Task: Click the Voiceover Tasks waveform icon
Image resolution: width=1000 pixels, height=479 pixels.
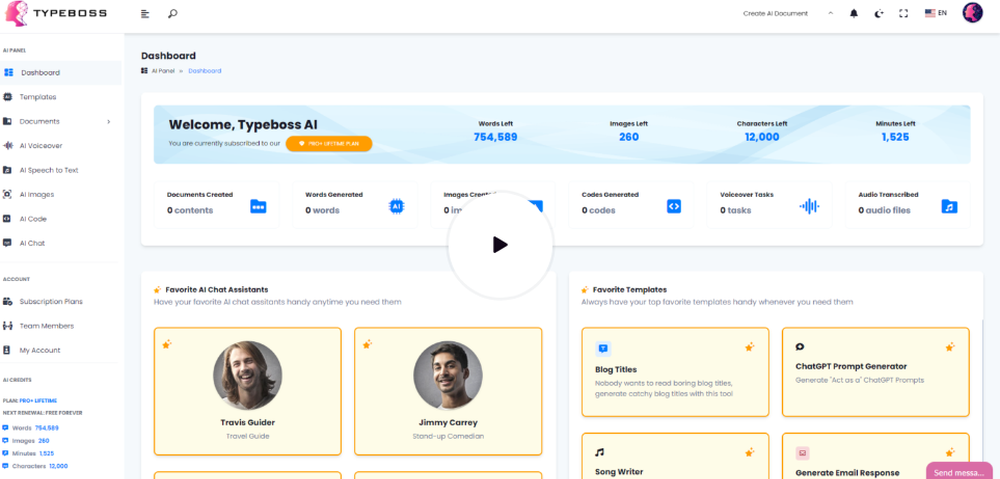Action: [809, 206]
